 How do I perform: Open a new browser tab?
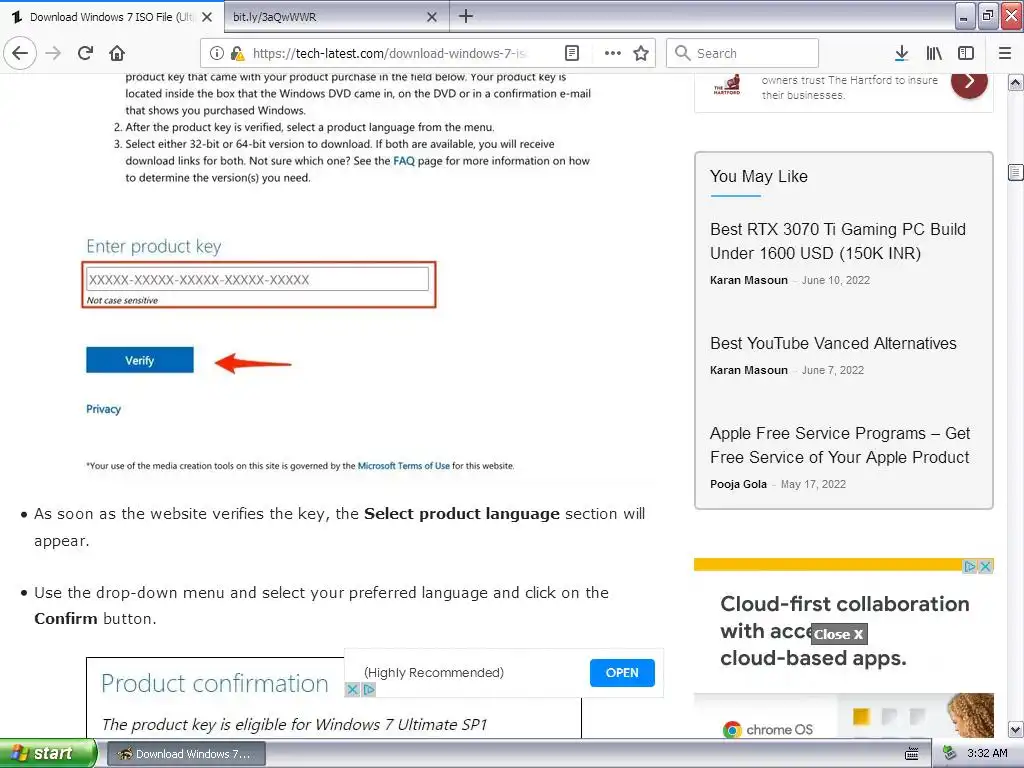(x=466, y=16)
